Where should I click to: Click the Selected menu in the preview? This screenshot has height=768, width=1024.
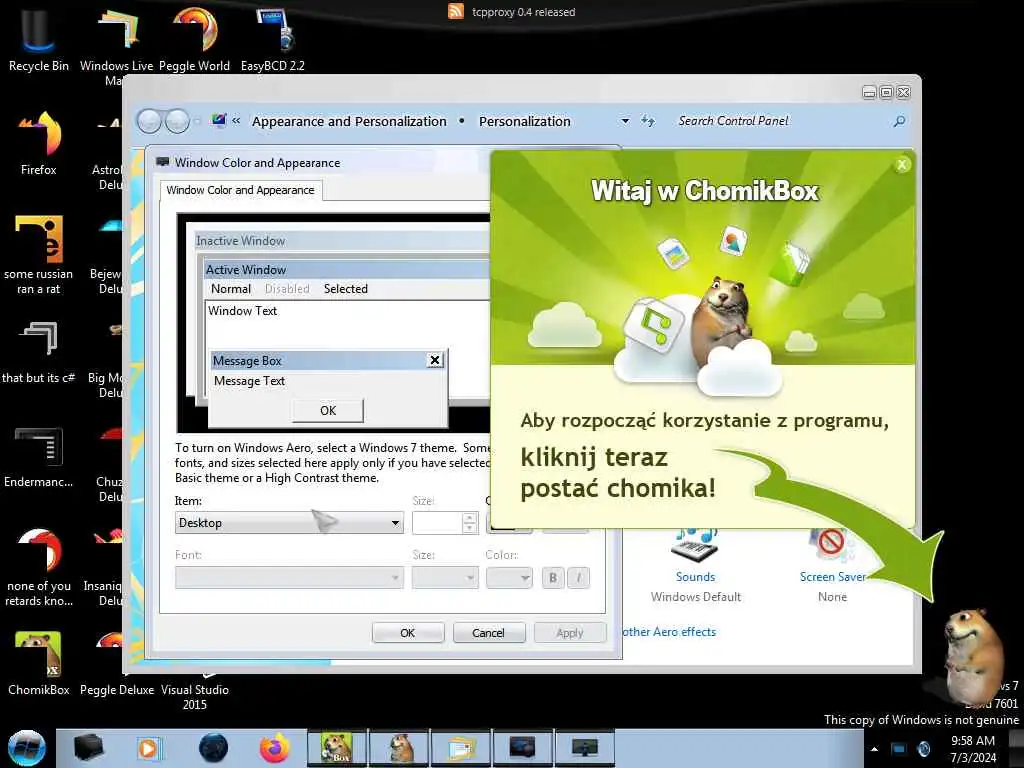[345, 289]
